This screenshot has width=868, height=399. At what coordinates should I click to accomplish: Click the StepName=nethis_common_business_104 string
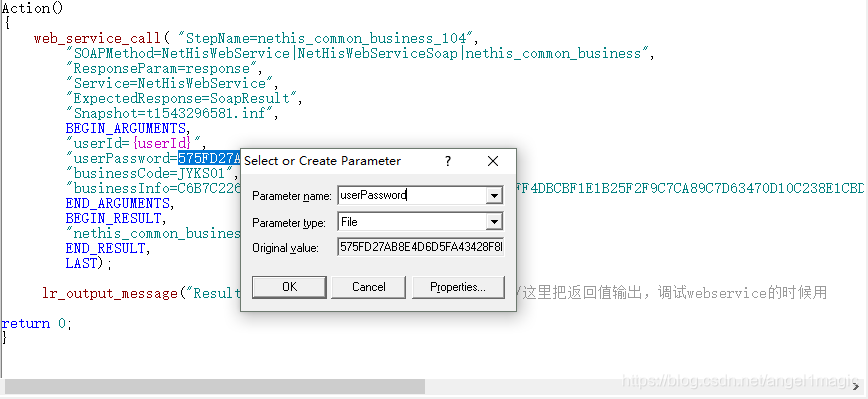click(x=328, y=39)
